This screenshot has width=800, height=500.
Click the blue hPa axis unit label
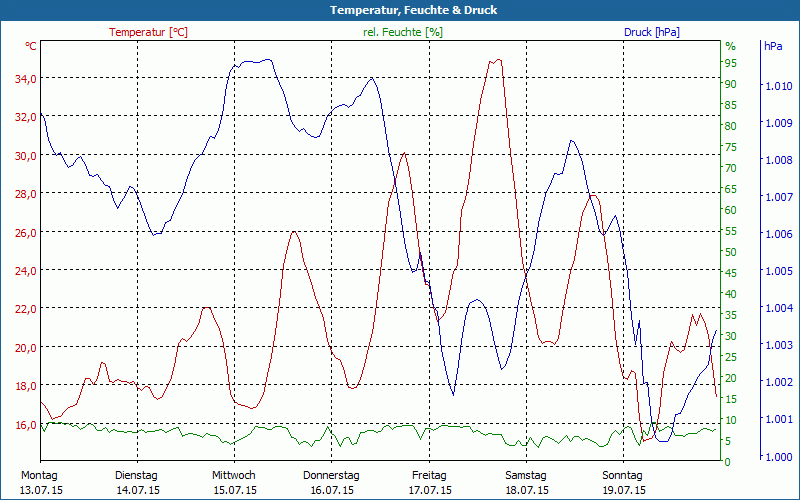[x=773, y=46]
